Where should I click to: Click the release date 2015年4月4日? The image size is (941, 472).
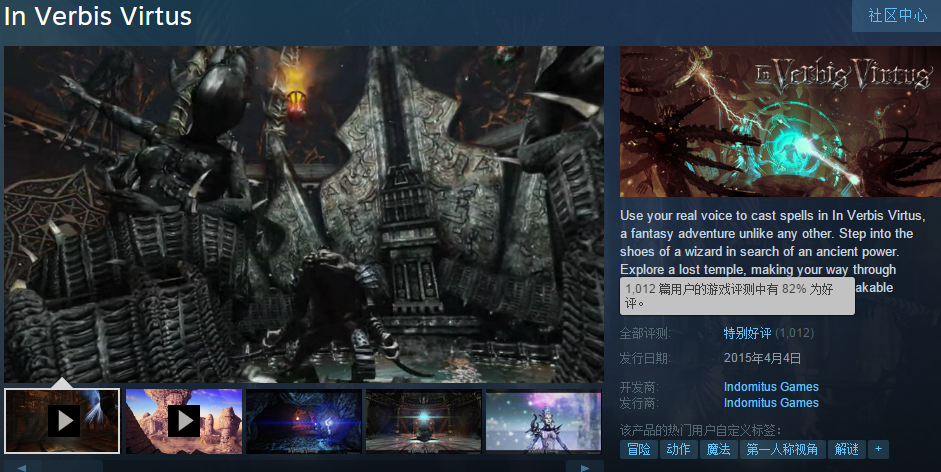(762, 359)
